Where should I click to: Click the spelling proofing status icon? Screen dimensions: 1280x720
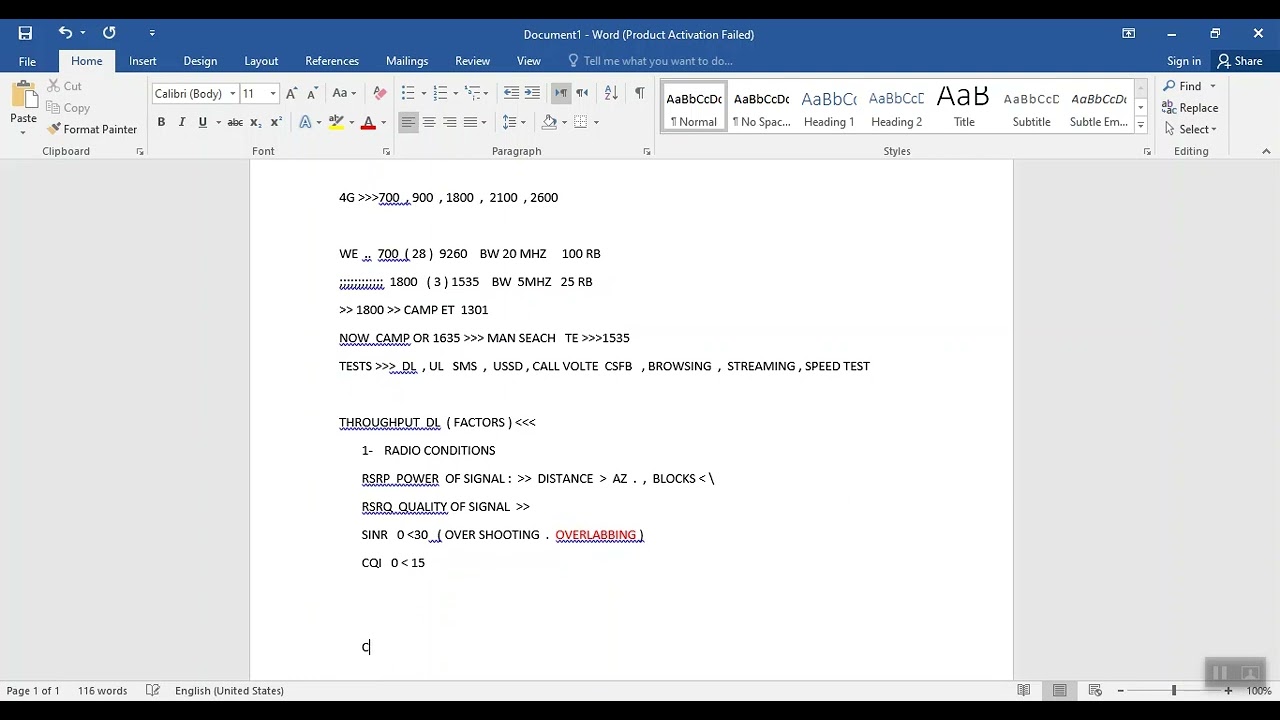(x=153, y=690)
